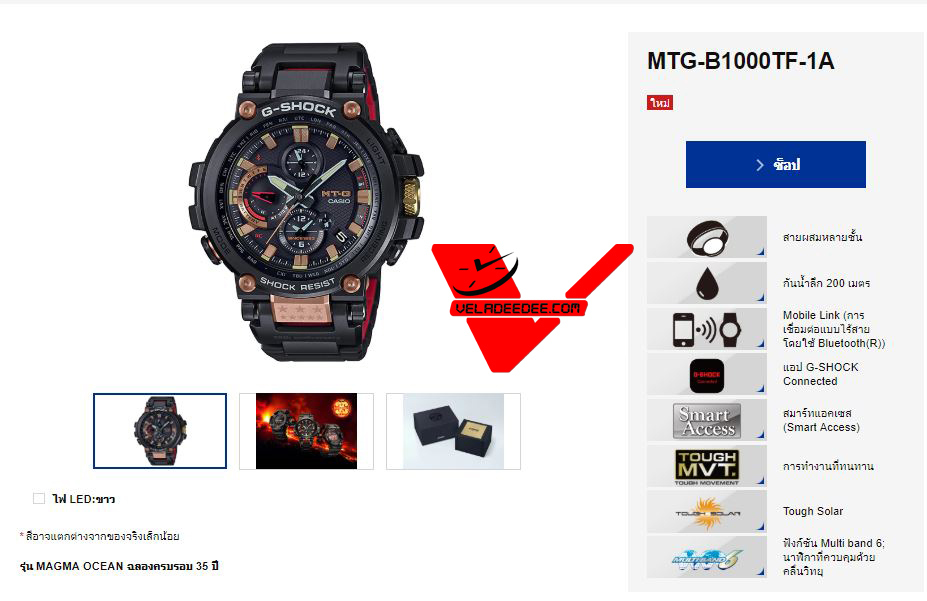
Task: Select the Tough Solar text label
Action: (x=813, y=511)
